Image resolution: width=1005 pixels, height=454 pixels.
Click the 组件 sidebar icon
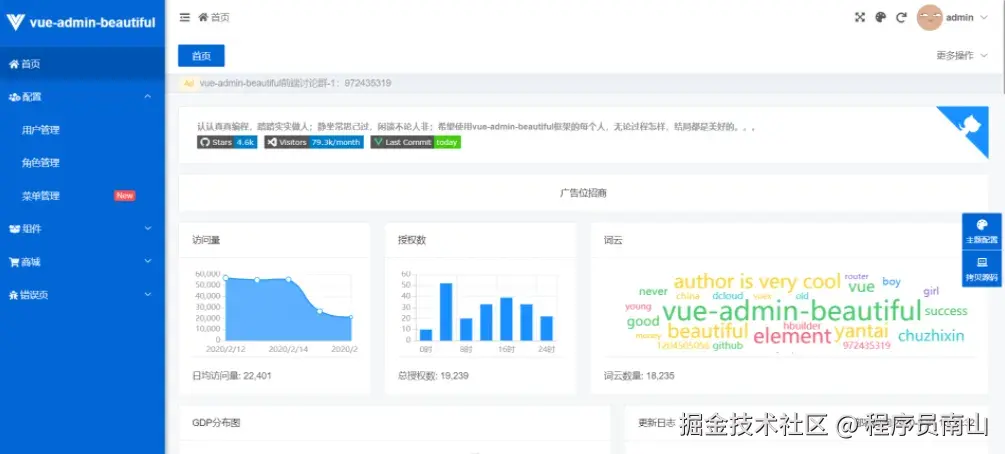tap(14, 229)
